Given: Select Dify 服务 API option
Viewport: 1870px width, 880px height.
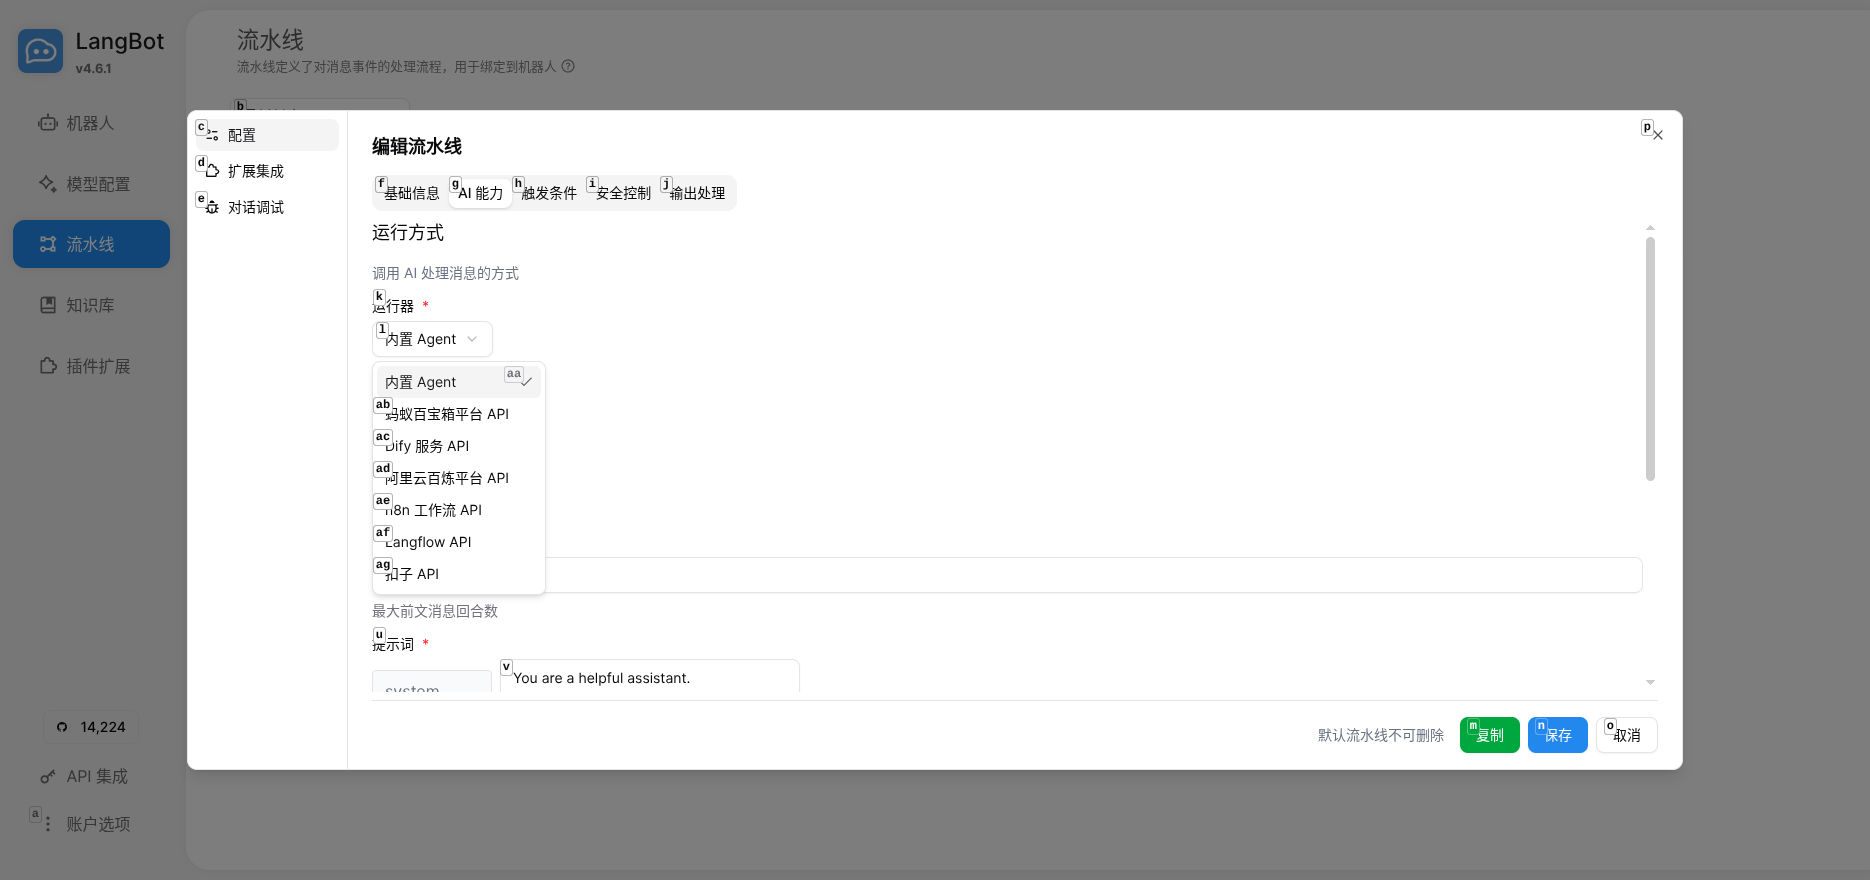Looking at the screenshot, I should tap(428, 446).
